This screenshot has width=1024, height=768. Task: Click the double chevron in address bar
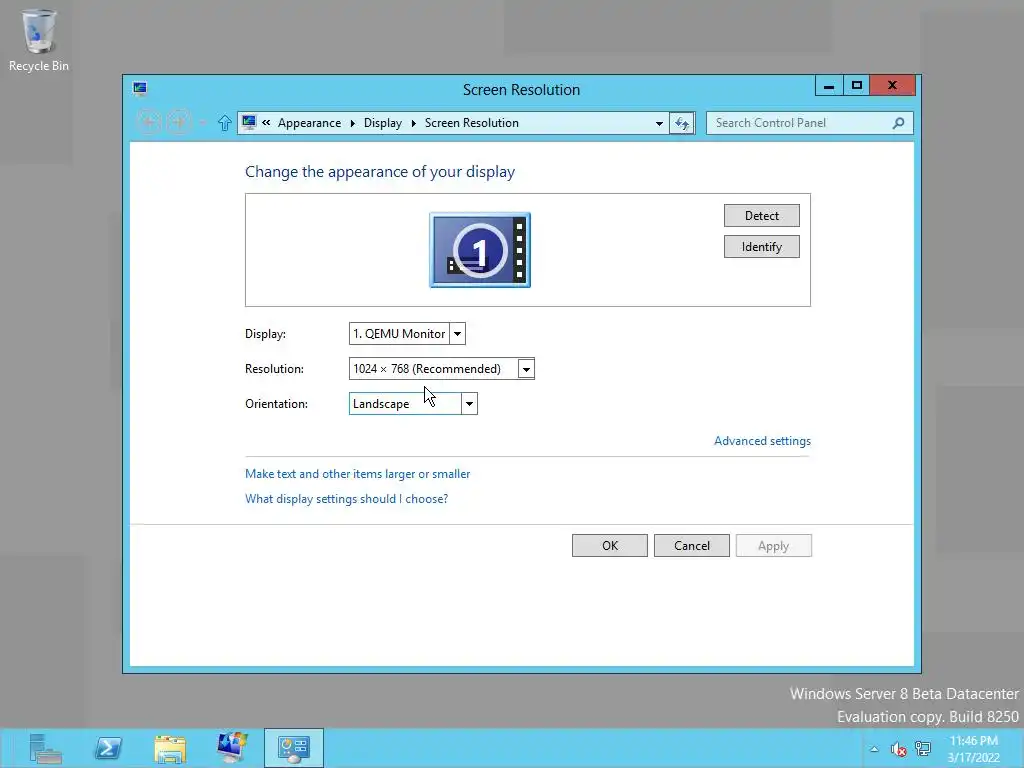click(266, 122)
